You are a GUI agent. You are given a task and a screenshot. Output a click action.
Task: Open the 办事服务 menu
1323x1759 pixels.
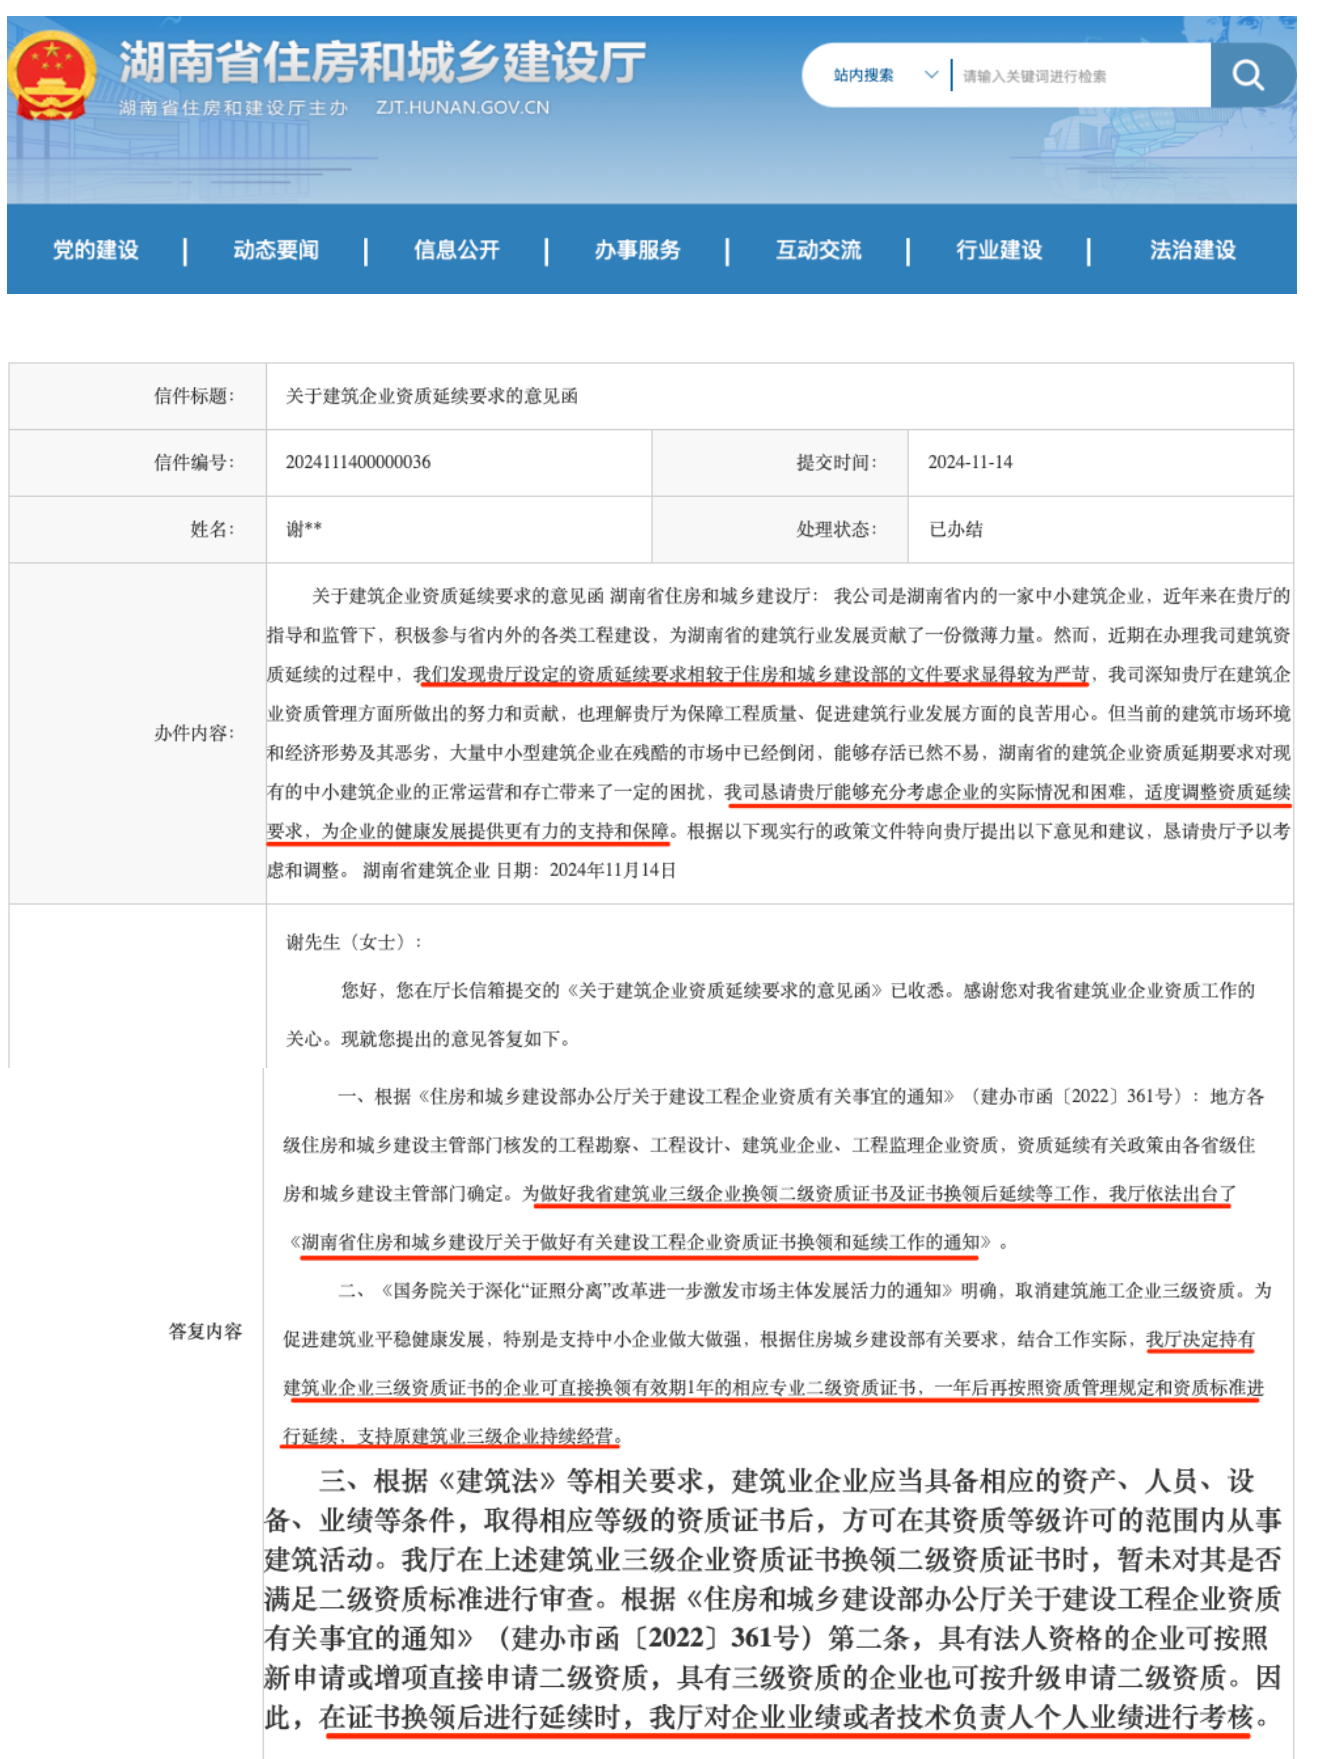pos(638,250)
